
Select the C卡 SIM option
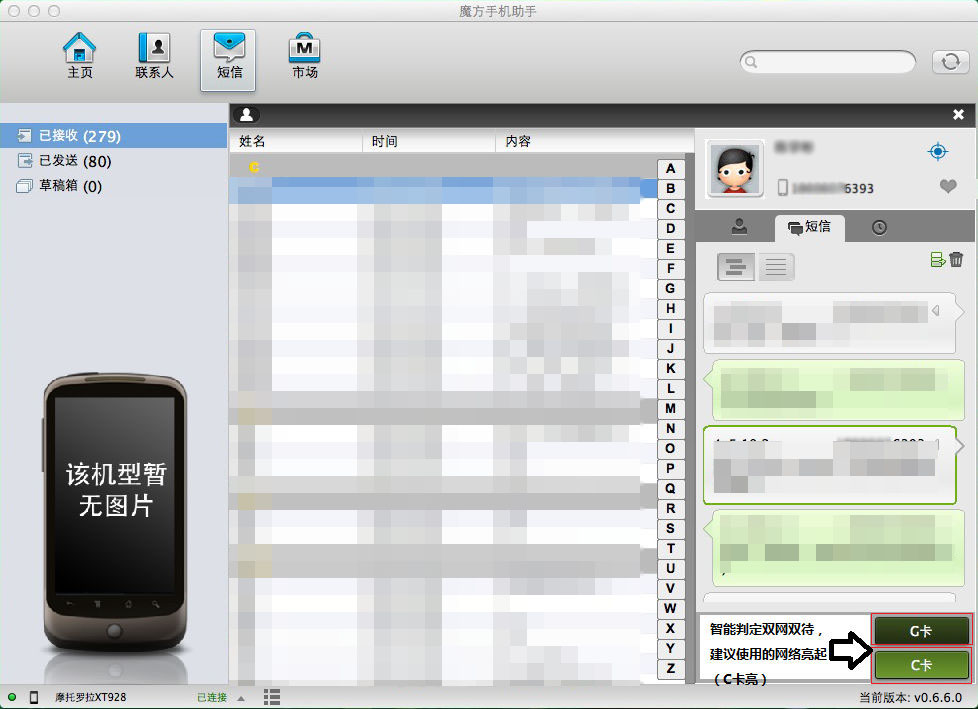(x=921, y=665)
